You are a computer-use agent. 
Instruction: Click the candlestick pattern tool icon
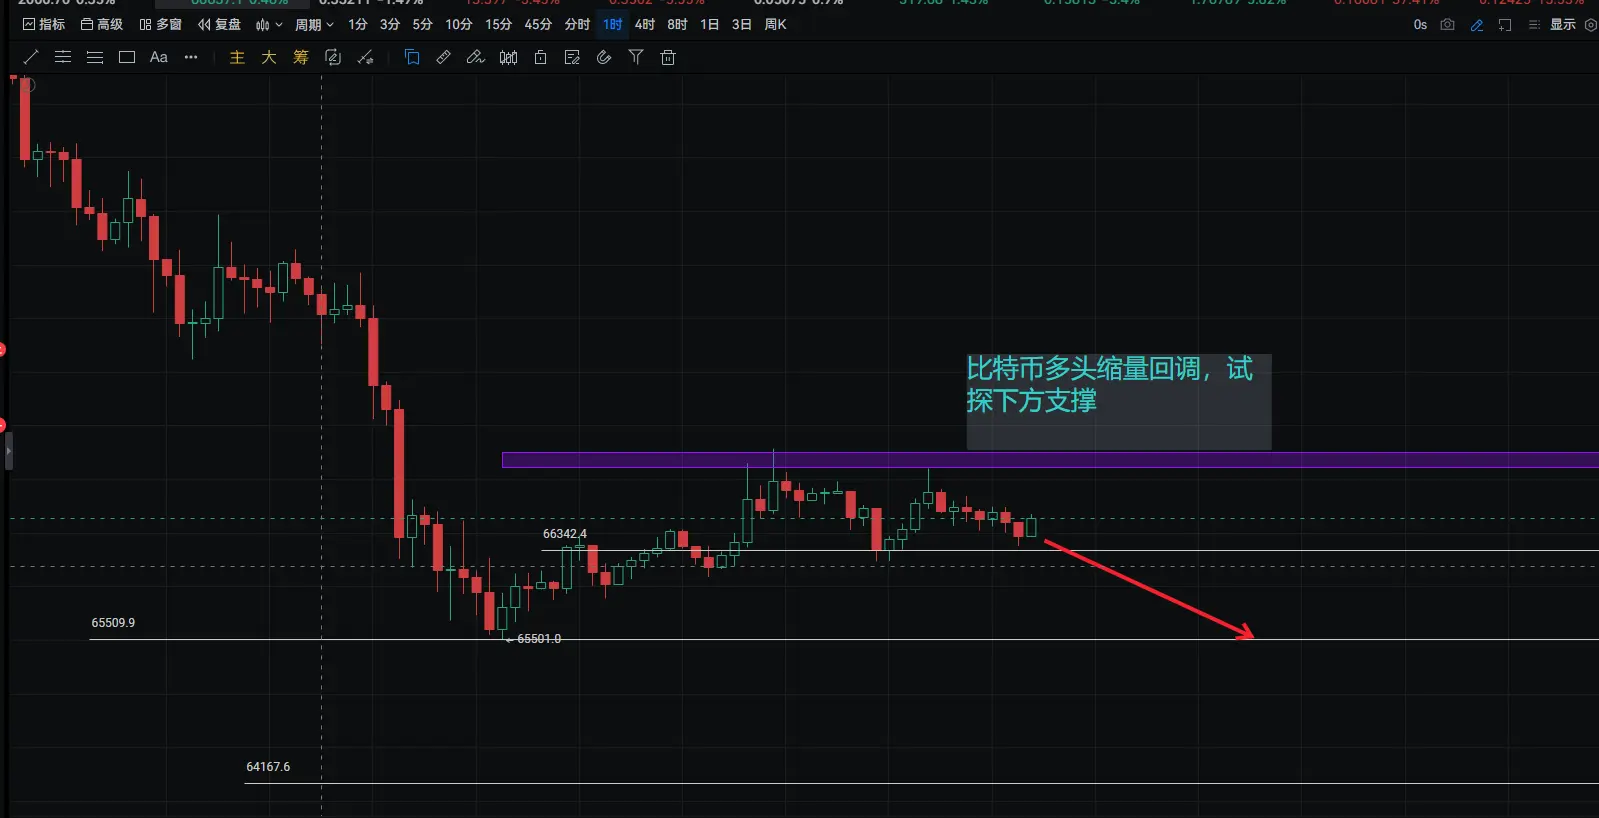coord(508,57)
